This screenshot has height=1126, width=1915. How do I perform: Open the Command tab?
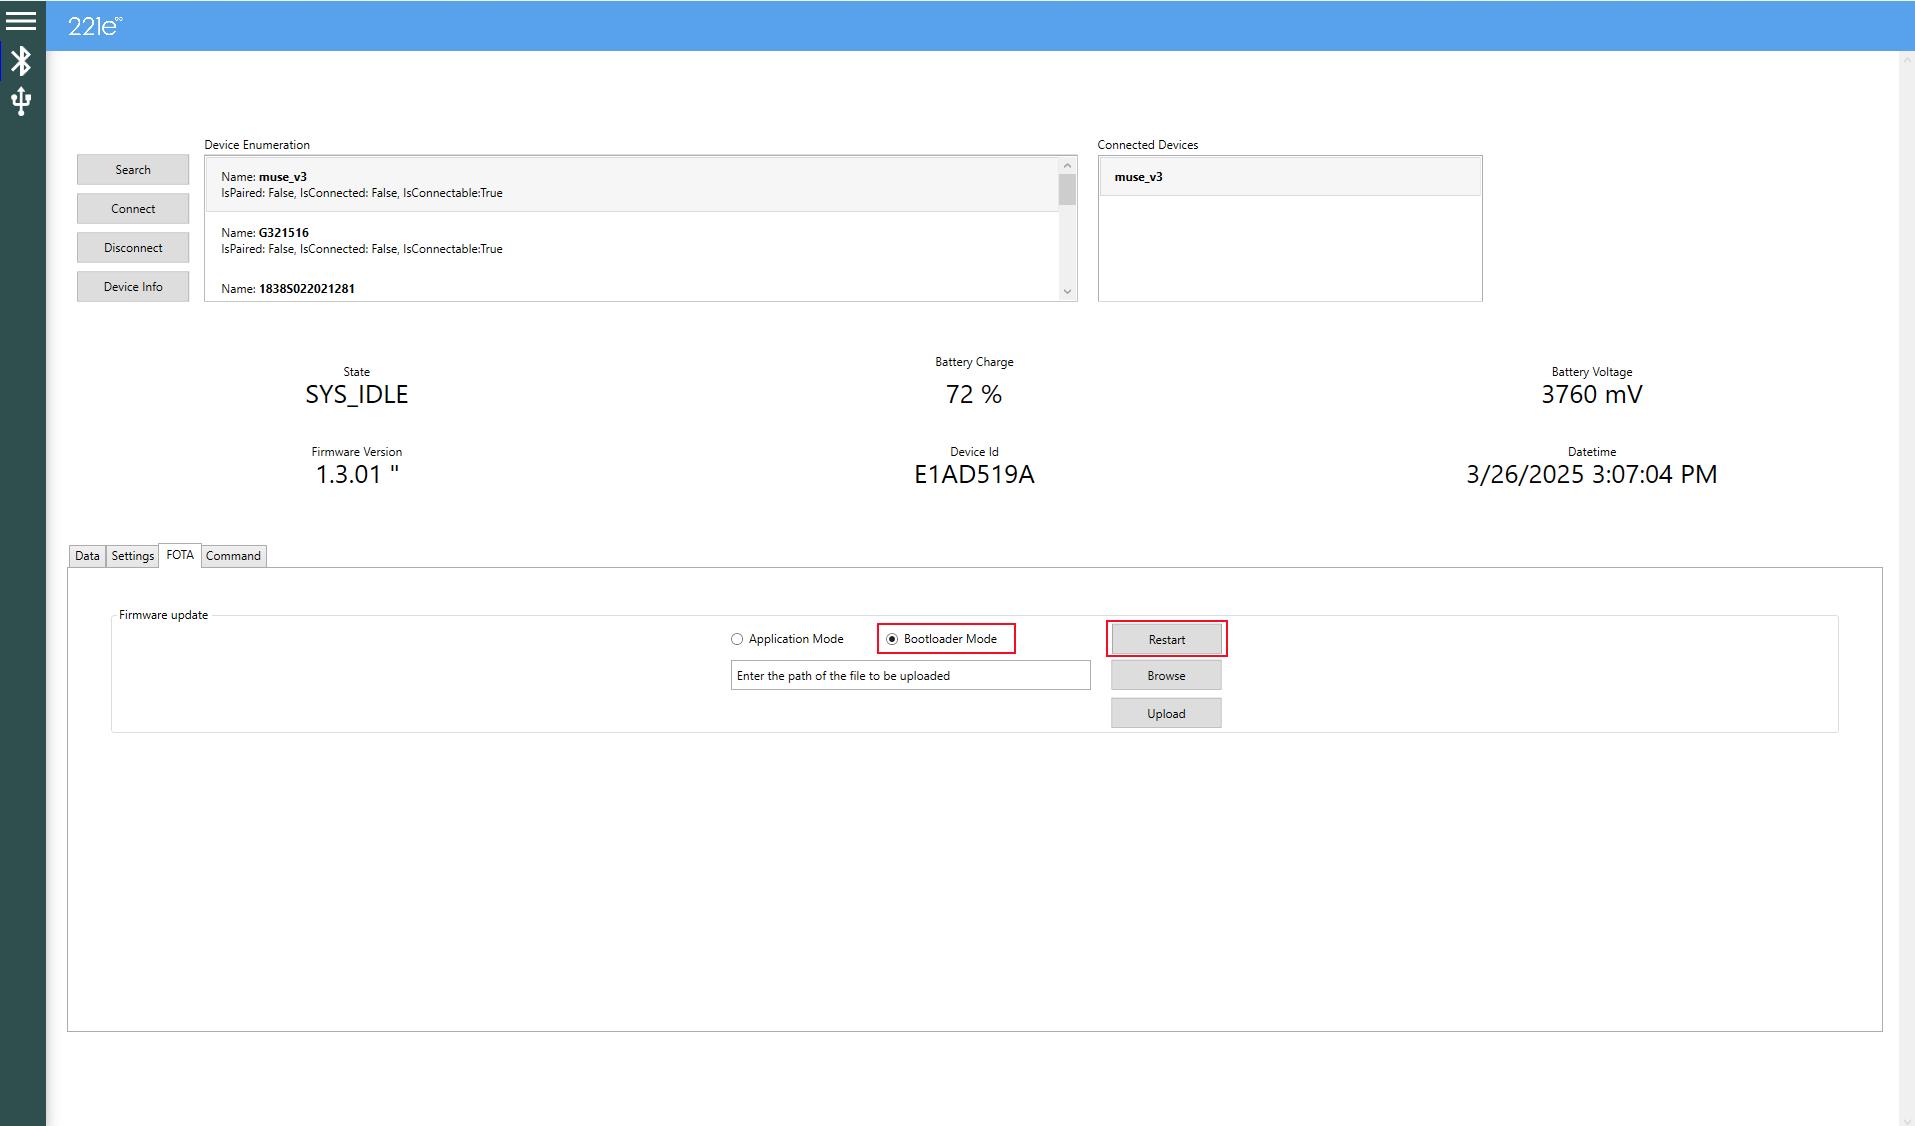tap(233, 556)
